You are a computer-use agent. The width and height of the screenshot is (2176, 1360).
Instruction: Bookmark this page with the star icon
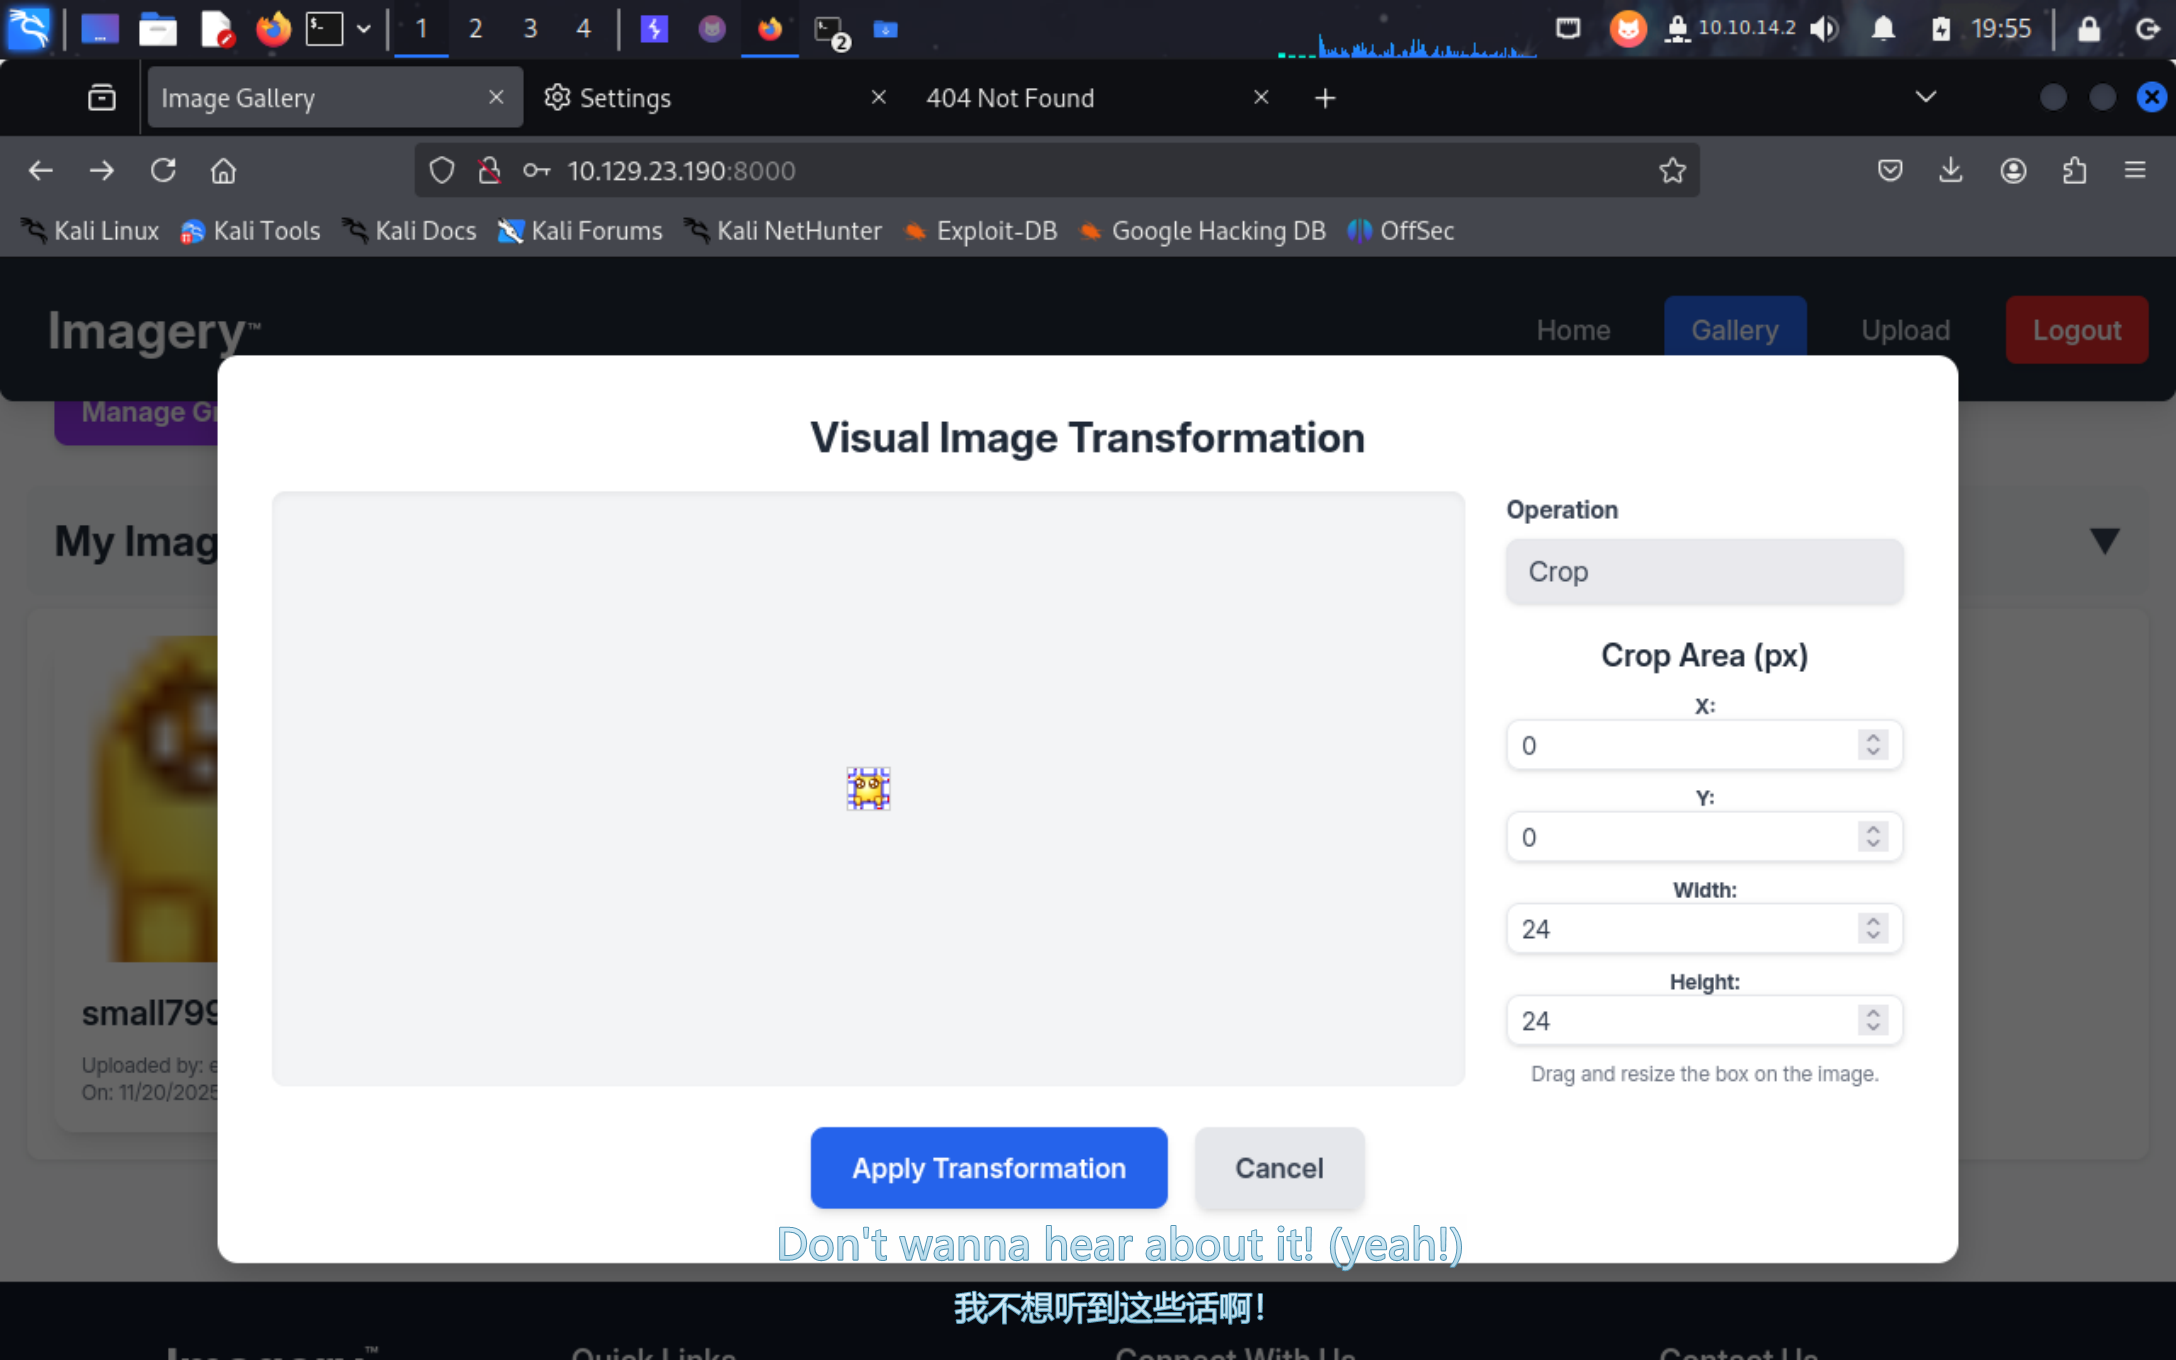(1672, 171)
